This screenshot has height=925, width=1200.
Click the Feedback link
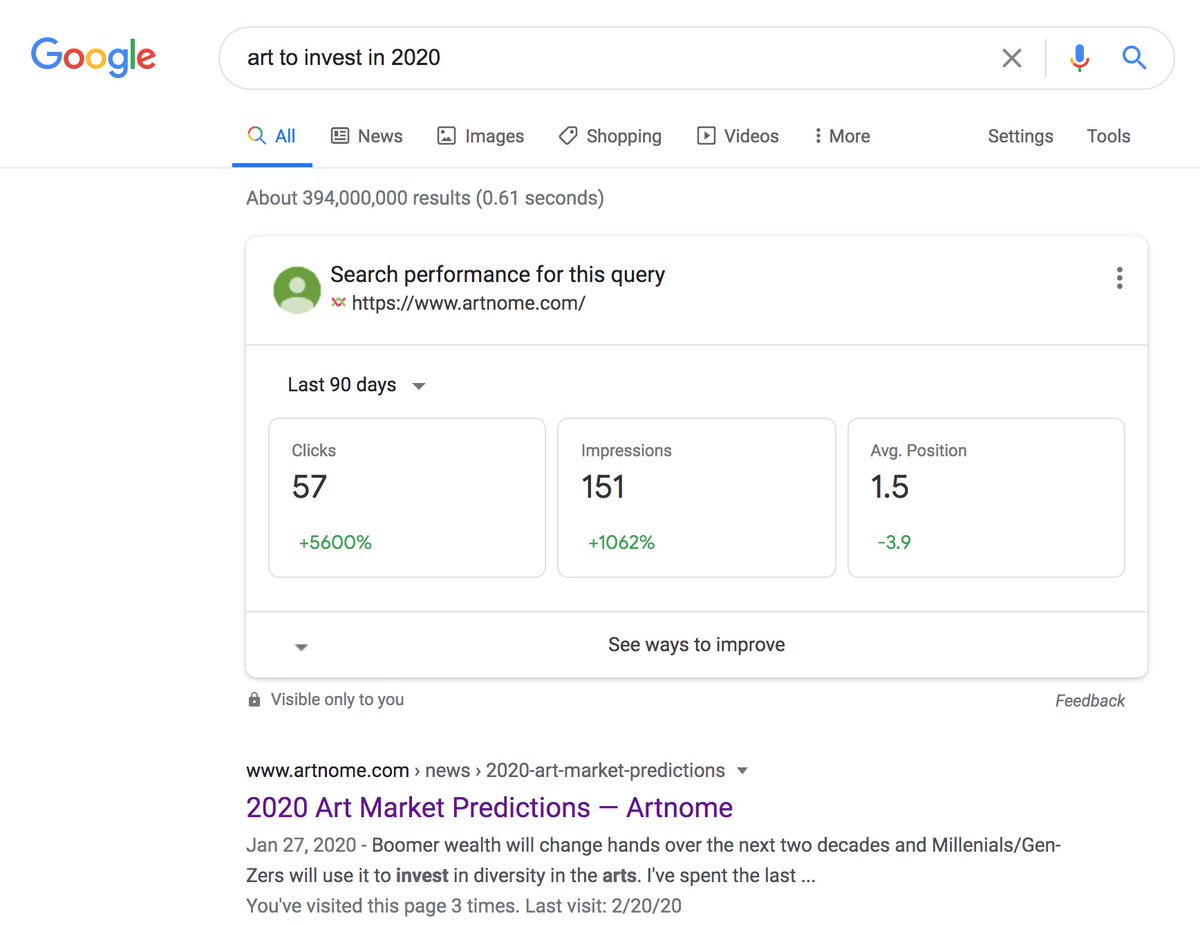[1090, 701]
